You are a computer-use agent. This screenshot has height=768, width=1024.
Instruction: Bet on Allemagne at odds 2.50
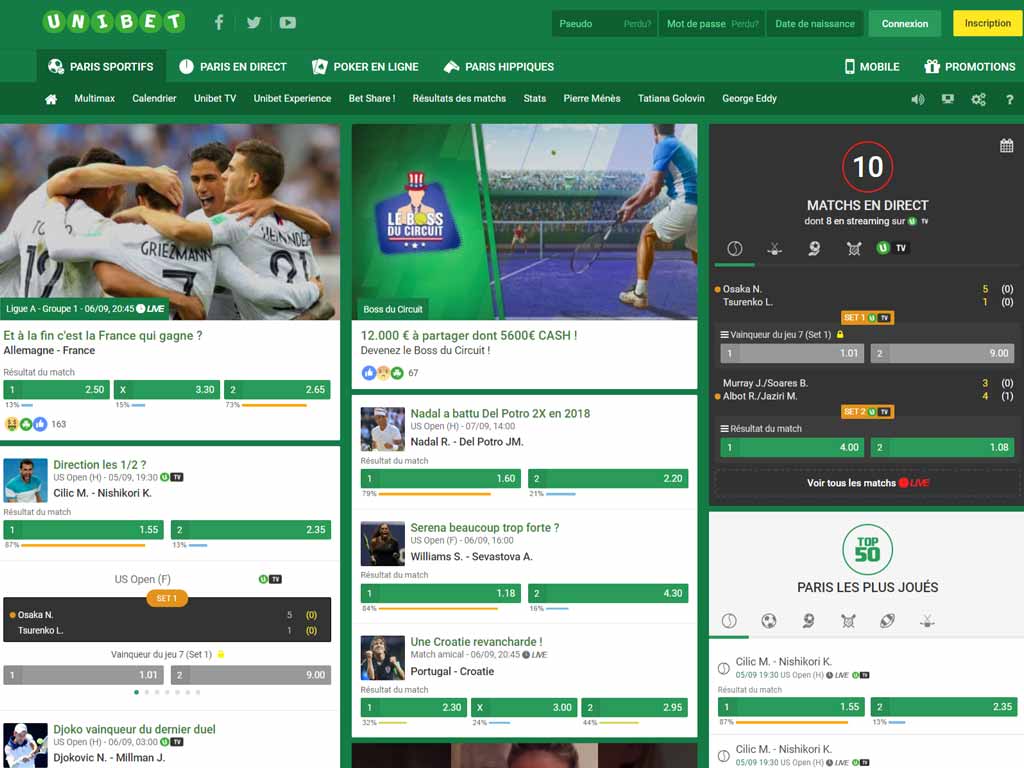56,390
